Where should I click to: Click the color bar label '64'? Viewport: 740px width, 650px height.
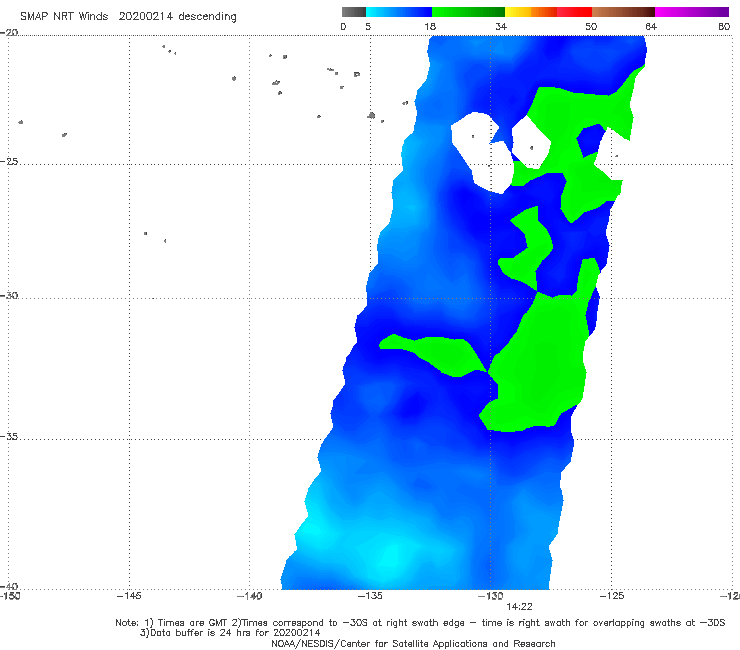pos(651,26)
